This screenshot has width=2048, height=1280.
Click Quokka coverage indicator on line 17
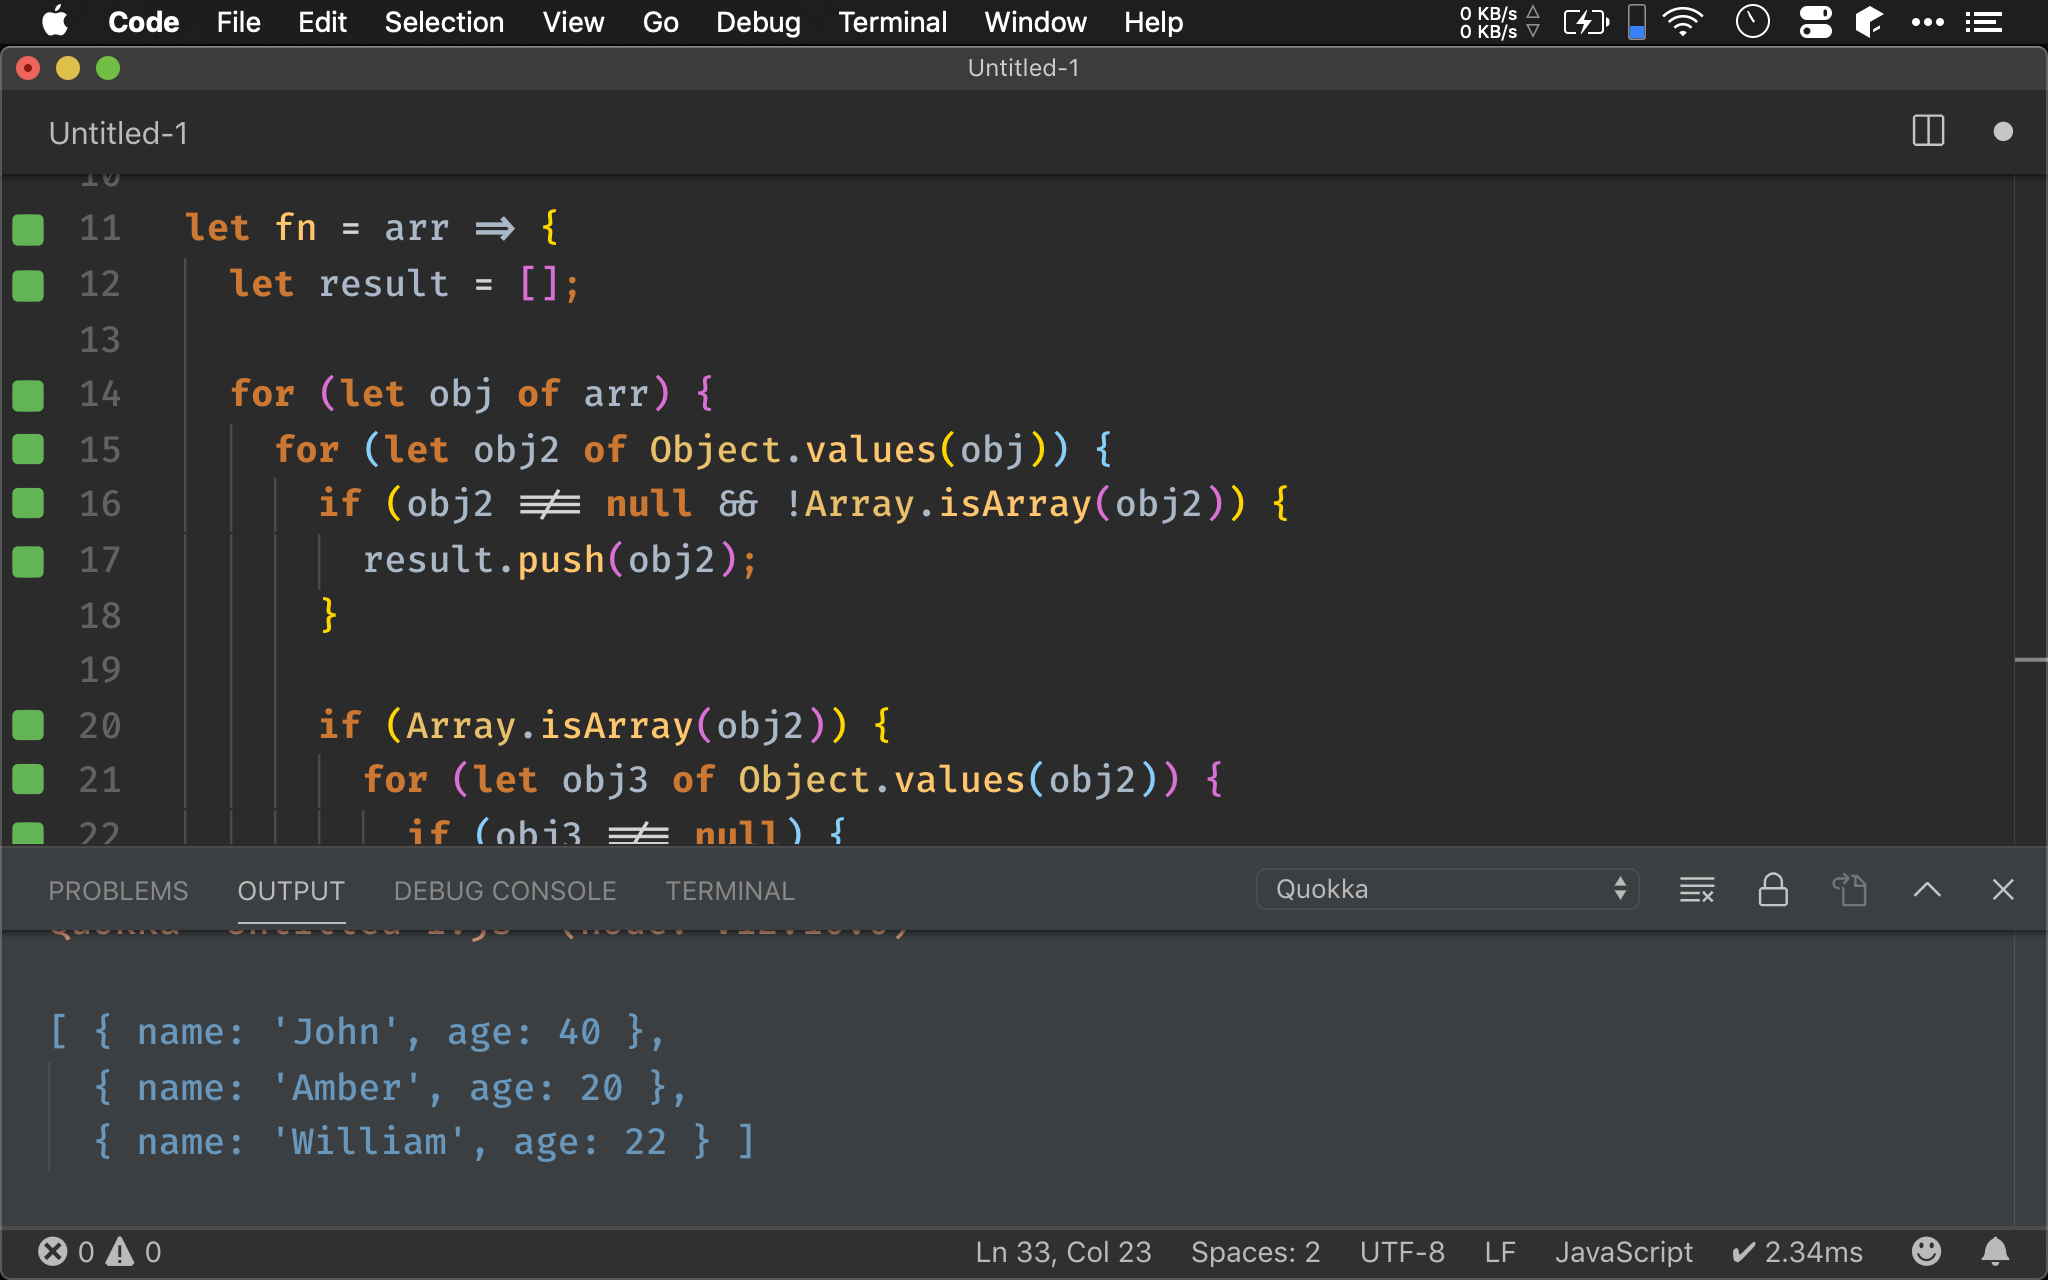[x=28, y=561]
